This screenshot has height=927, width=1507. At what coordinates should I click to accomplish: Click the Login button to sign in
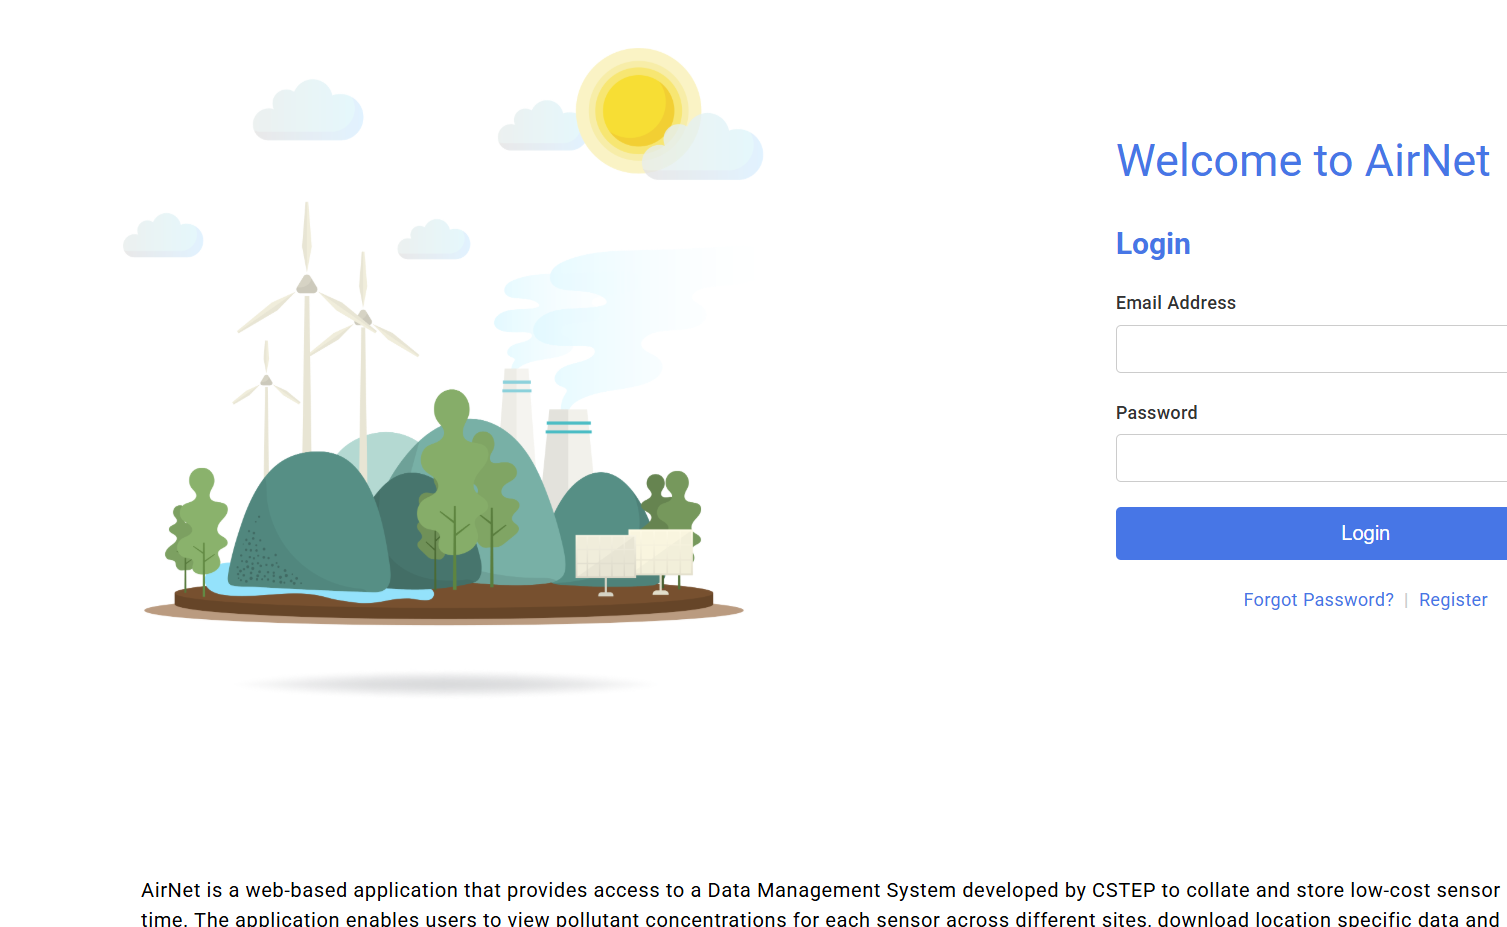[1364, 533]
